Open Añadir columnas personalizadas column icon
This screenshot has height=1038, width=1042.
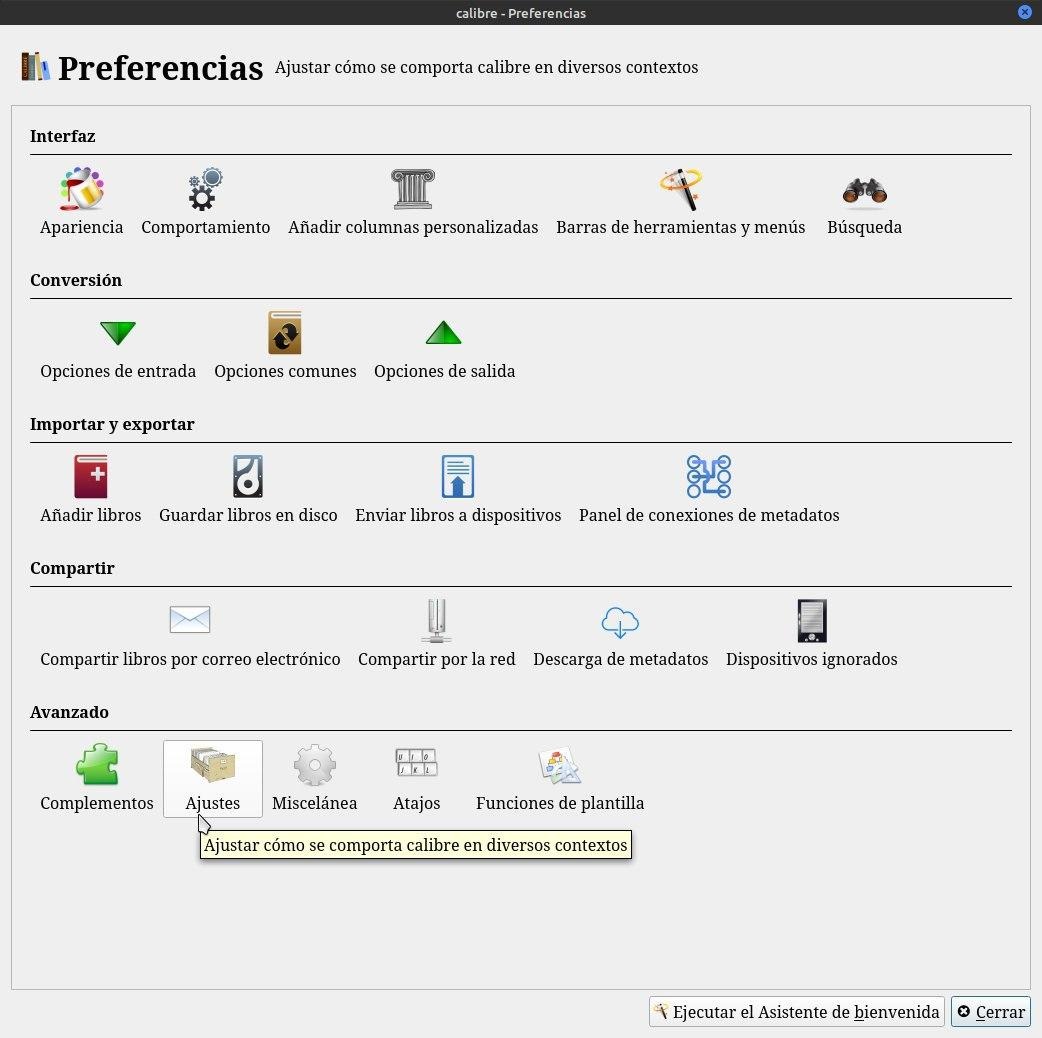[x=413, y=189]
